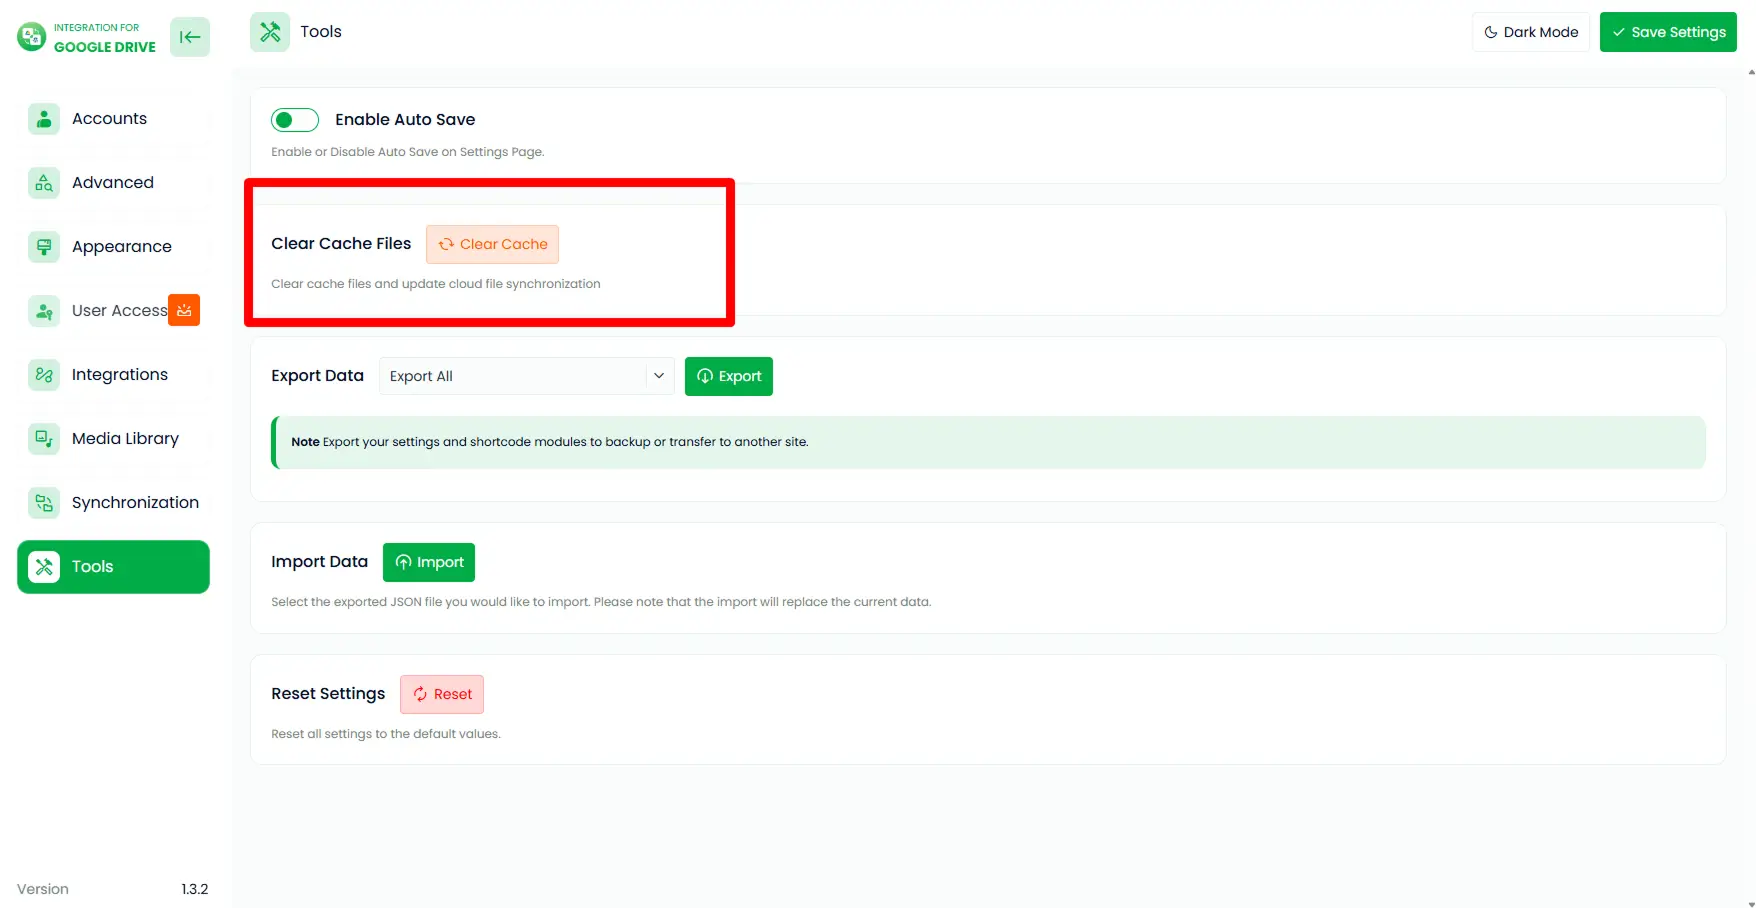
Task: Collapse the sidebar with the arrow icon
Action: (189, 37)
